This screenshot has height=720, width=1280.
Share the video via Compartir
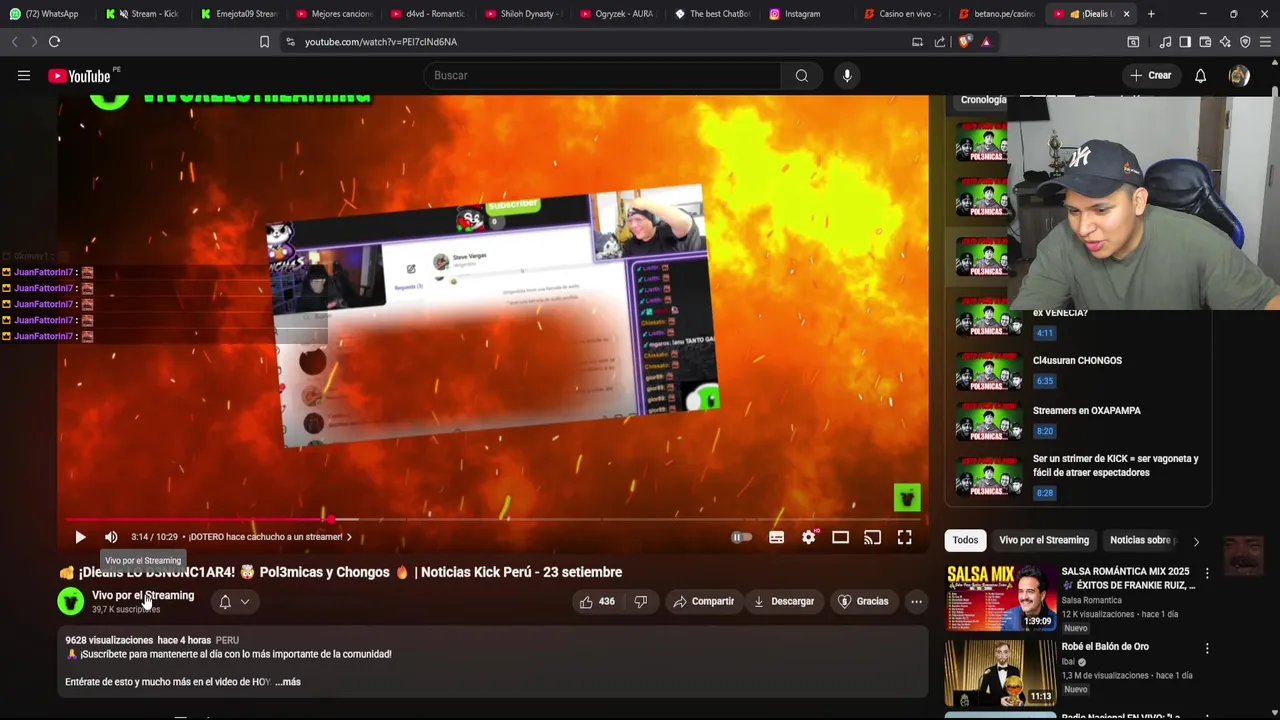pos(704,601)
